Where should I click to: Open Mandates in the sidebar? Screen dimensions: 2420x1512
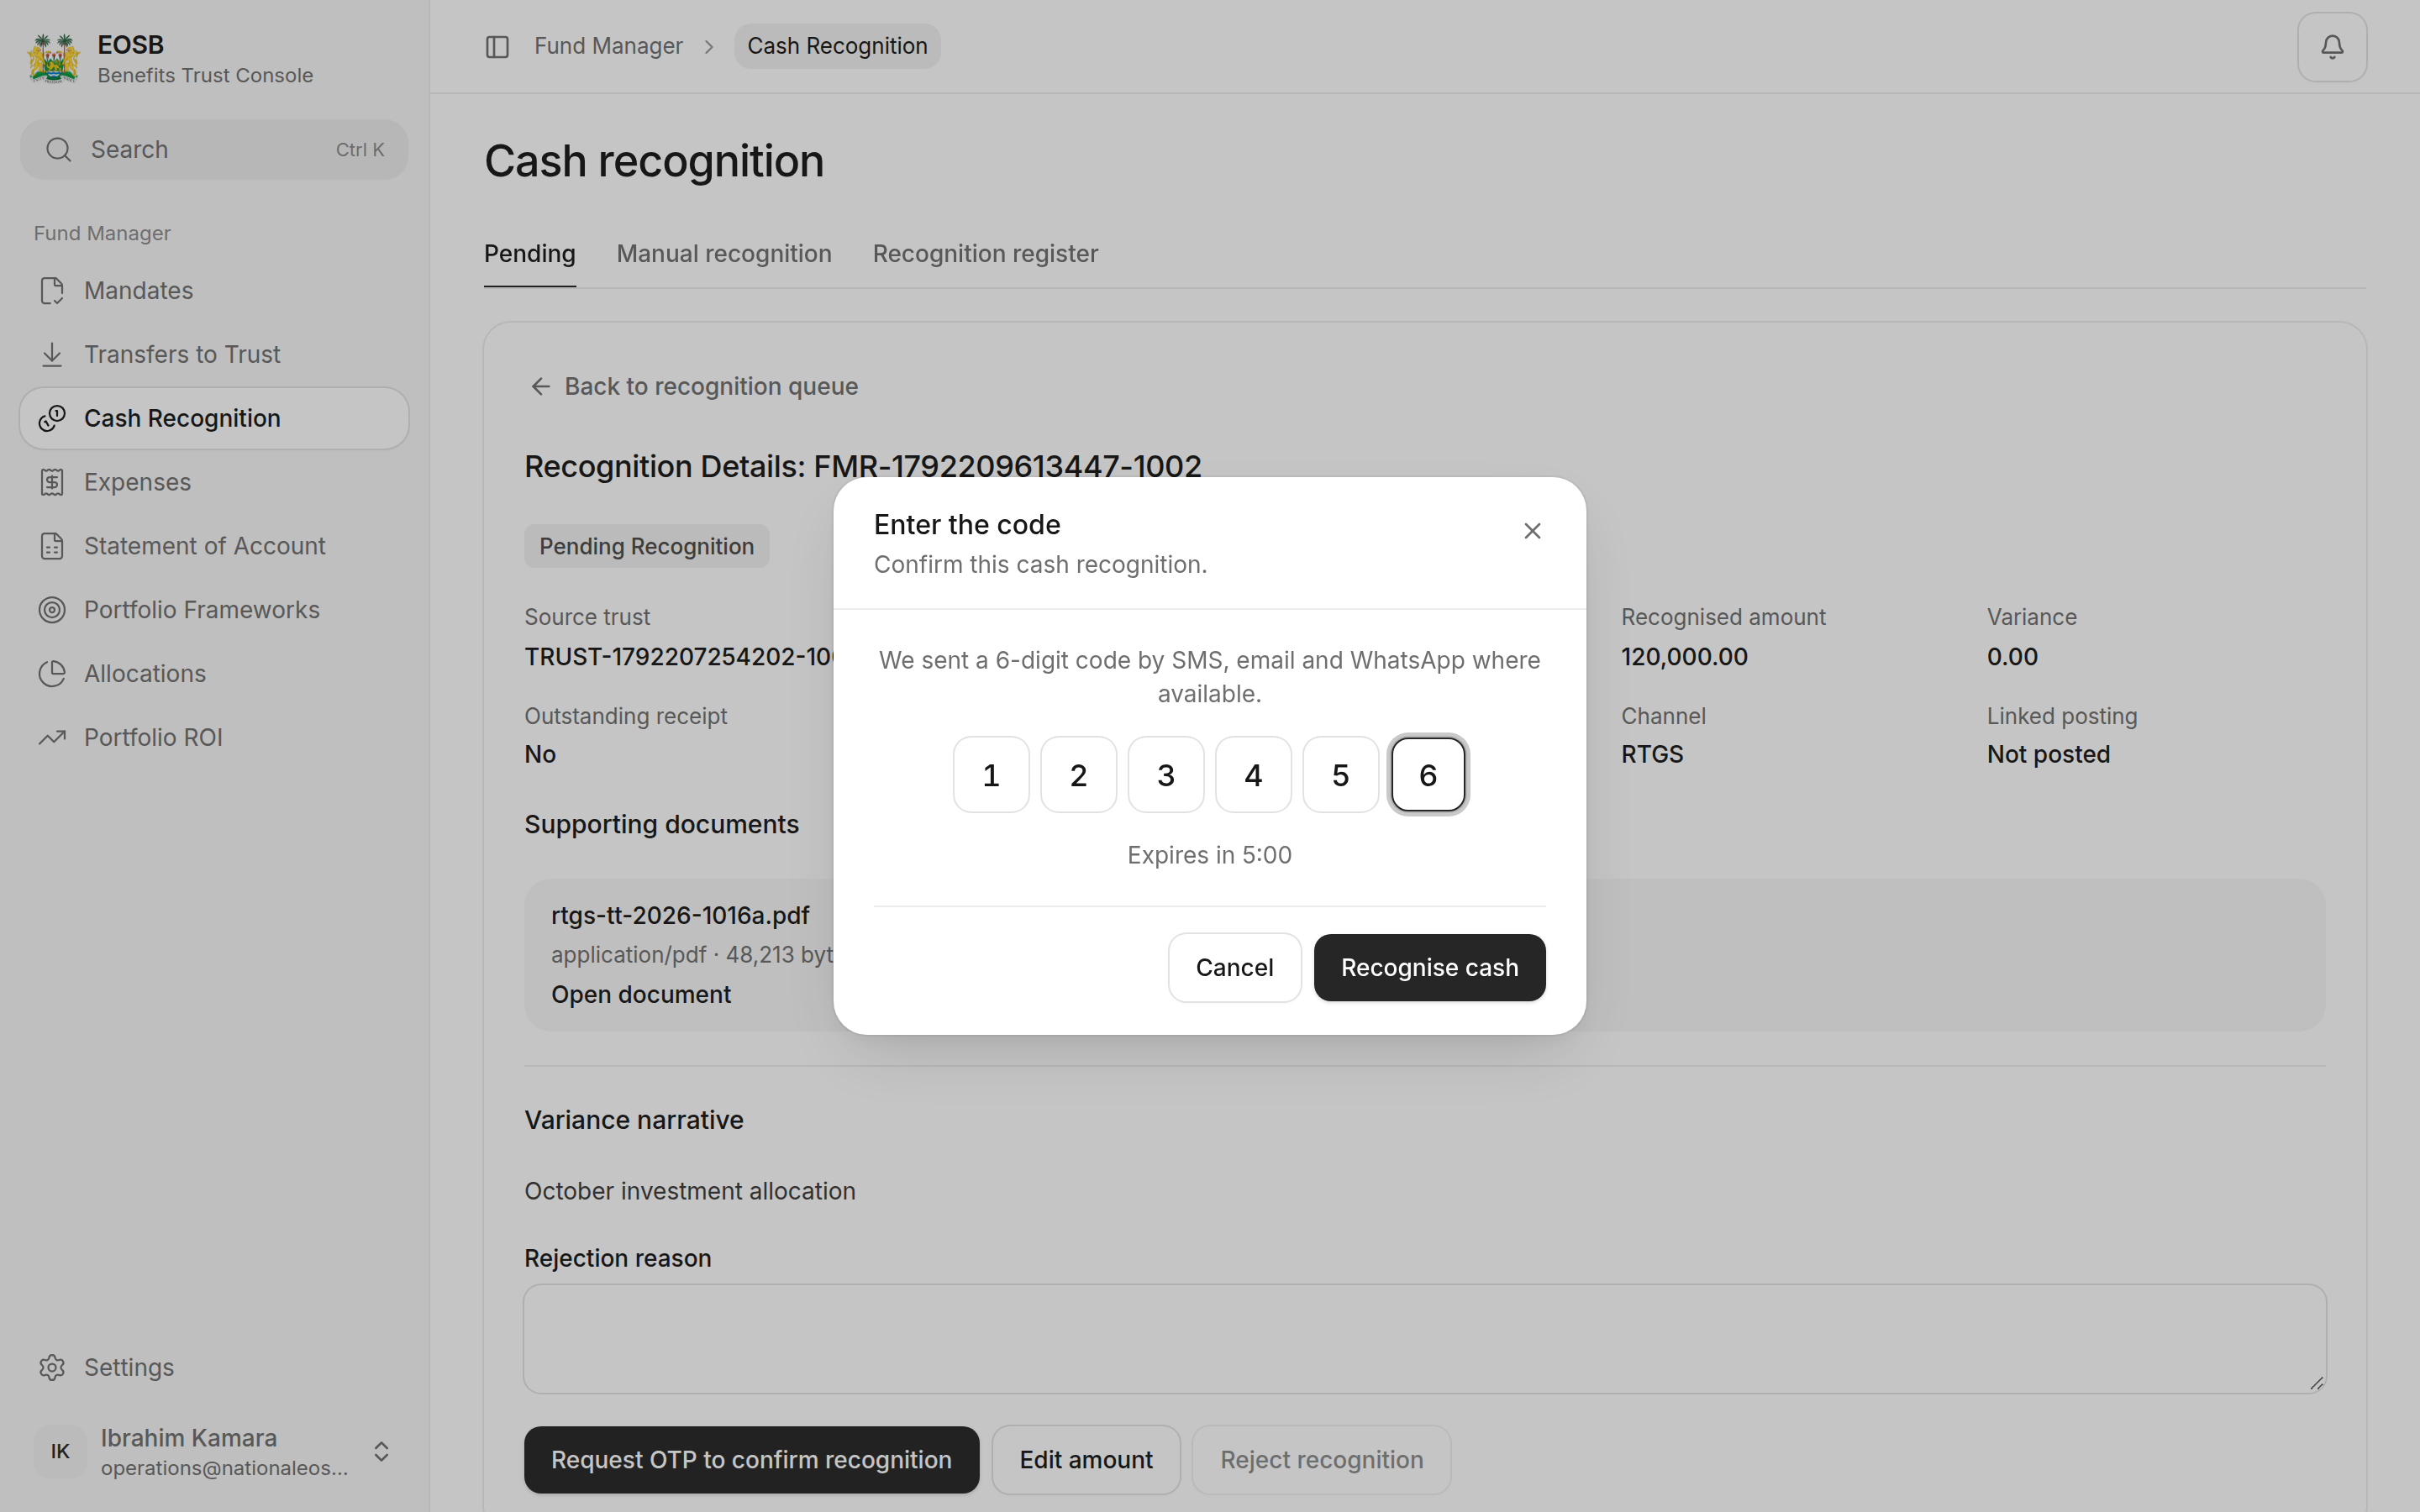[x=214, y=291]
